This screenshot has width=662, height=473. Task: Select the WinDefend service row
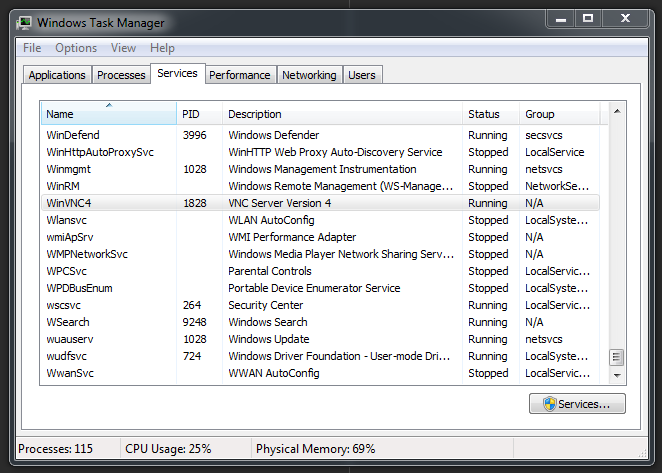pos(320,135)
